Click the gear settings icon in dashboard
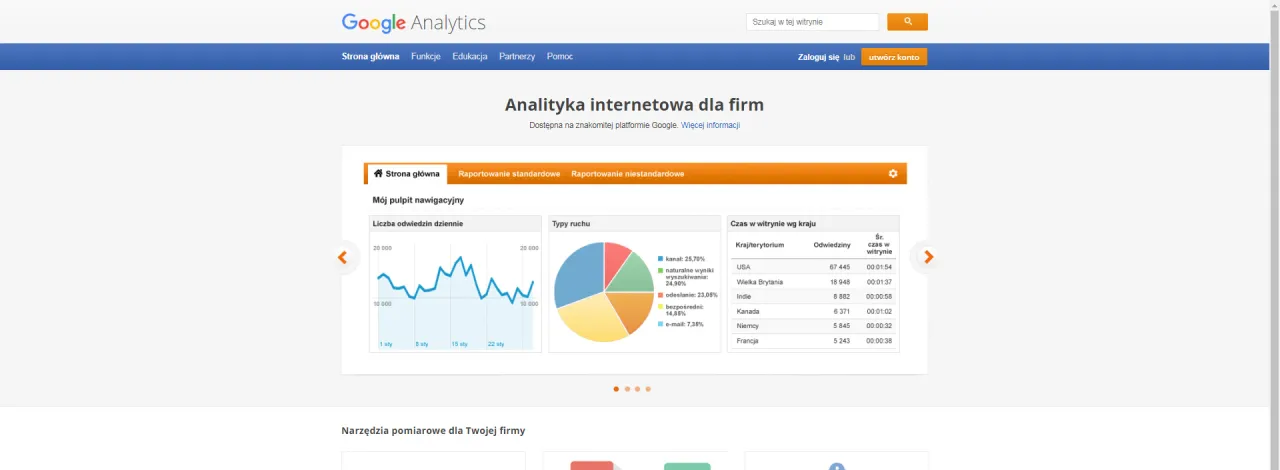 point(893,174)
